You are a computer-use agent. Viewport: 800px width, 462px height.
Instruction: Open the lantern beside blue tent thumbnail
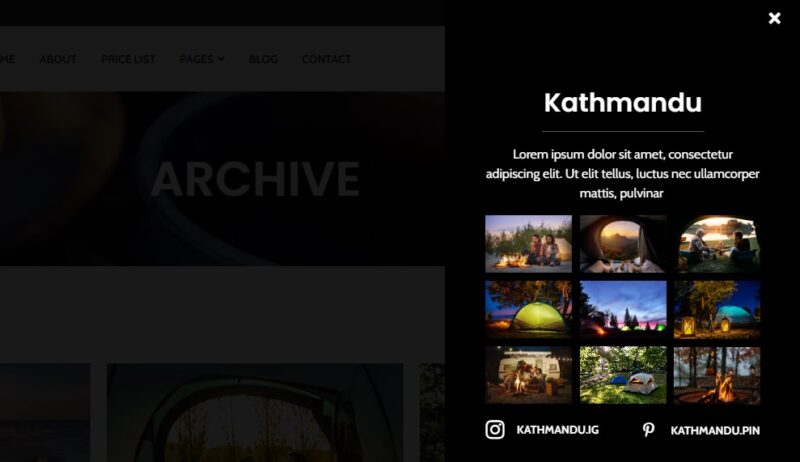point(716,309)
